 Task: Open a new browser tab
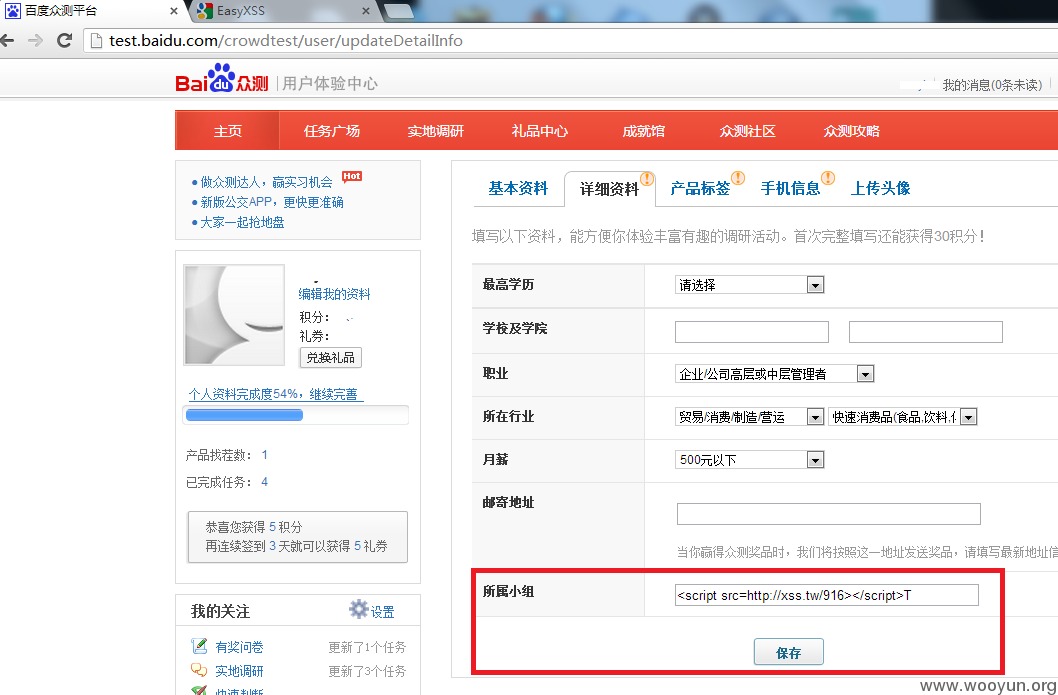pos(398,11)
